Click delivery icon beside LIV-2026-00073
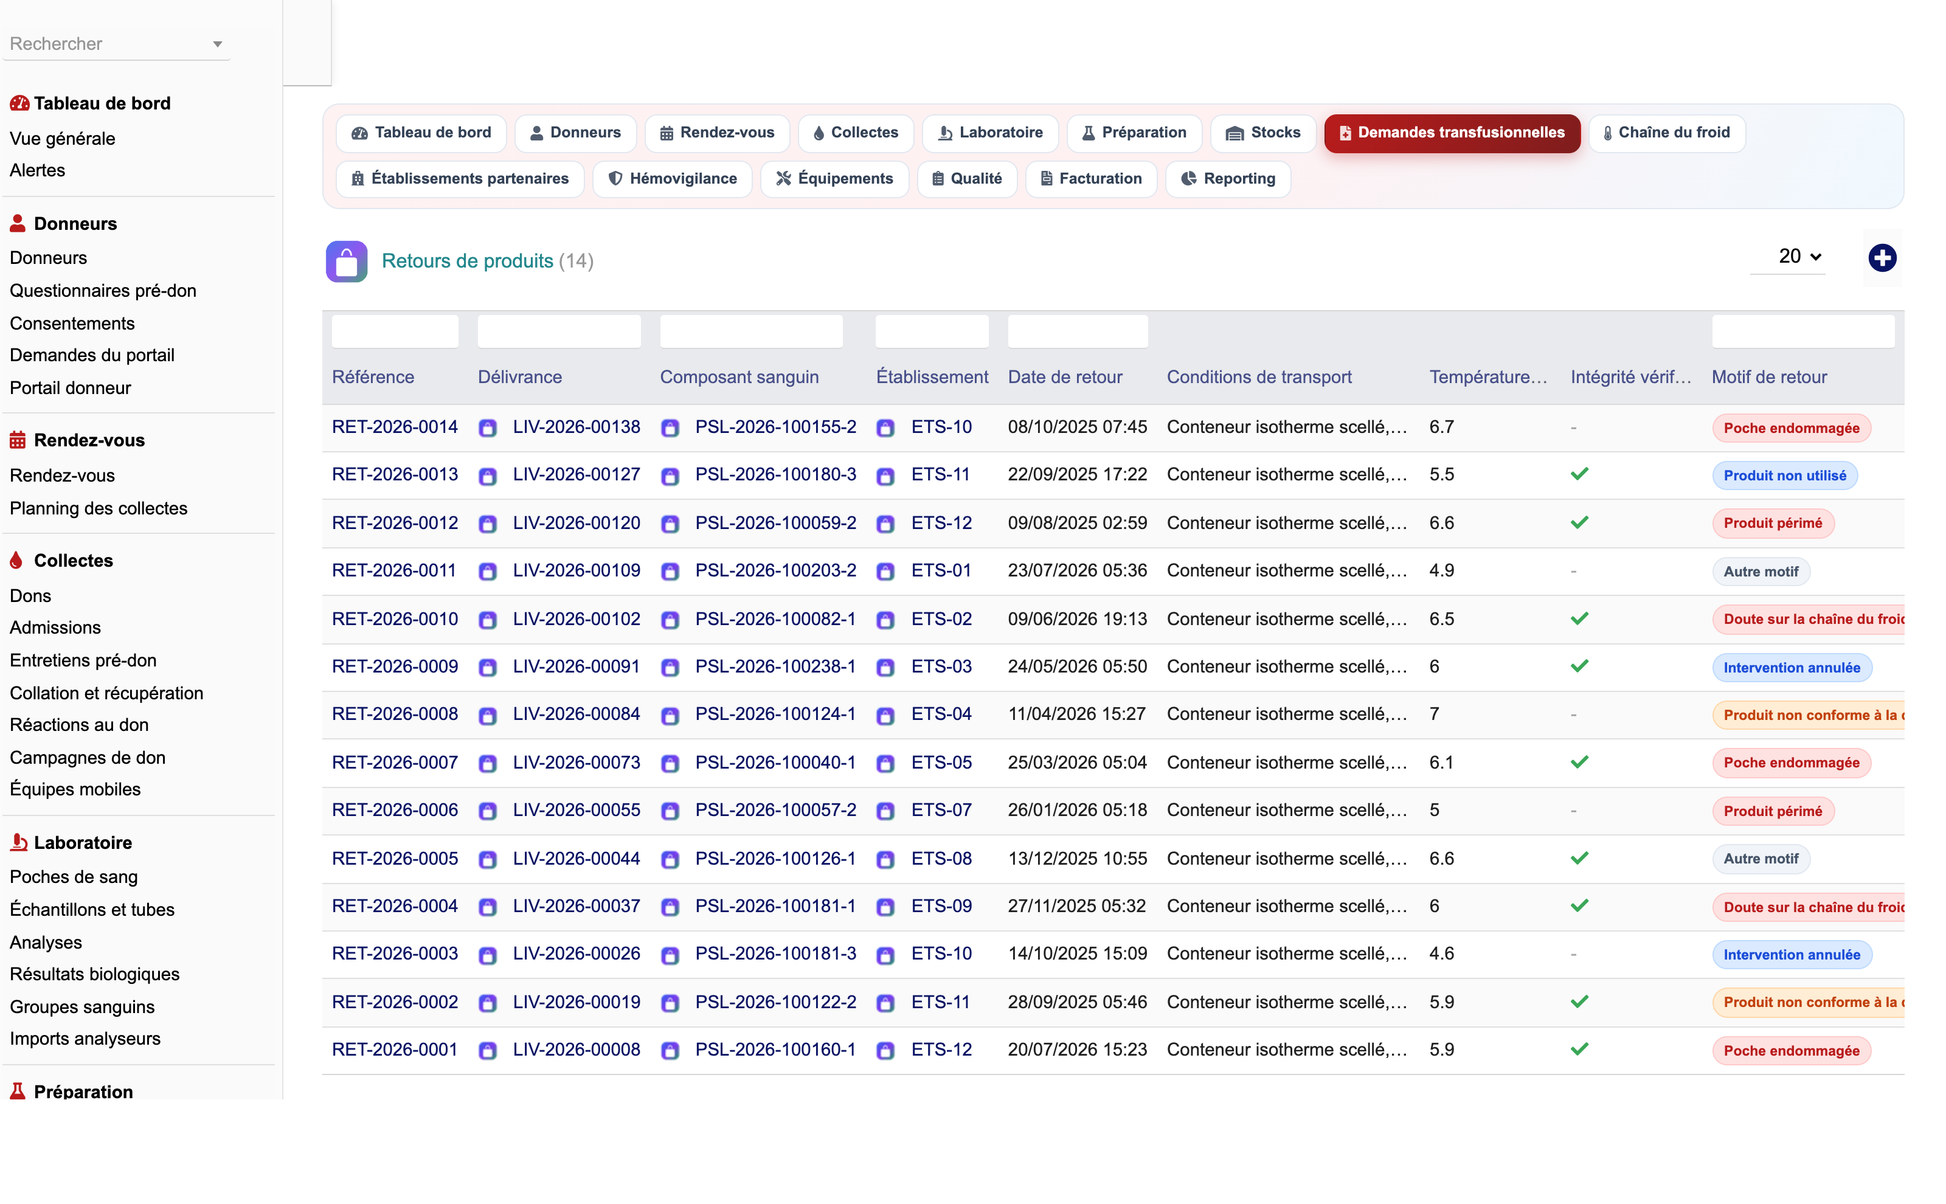 click(x=488, y=764)
